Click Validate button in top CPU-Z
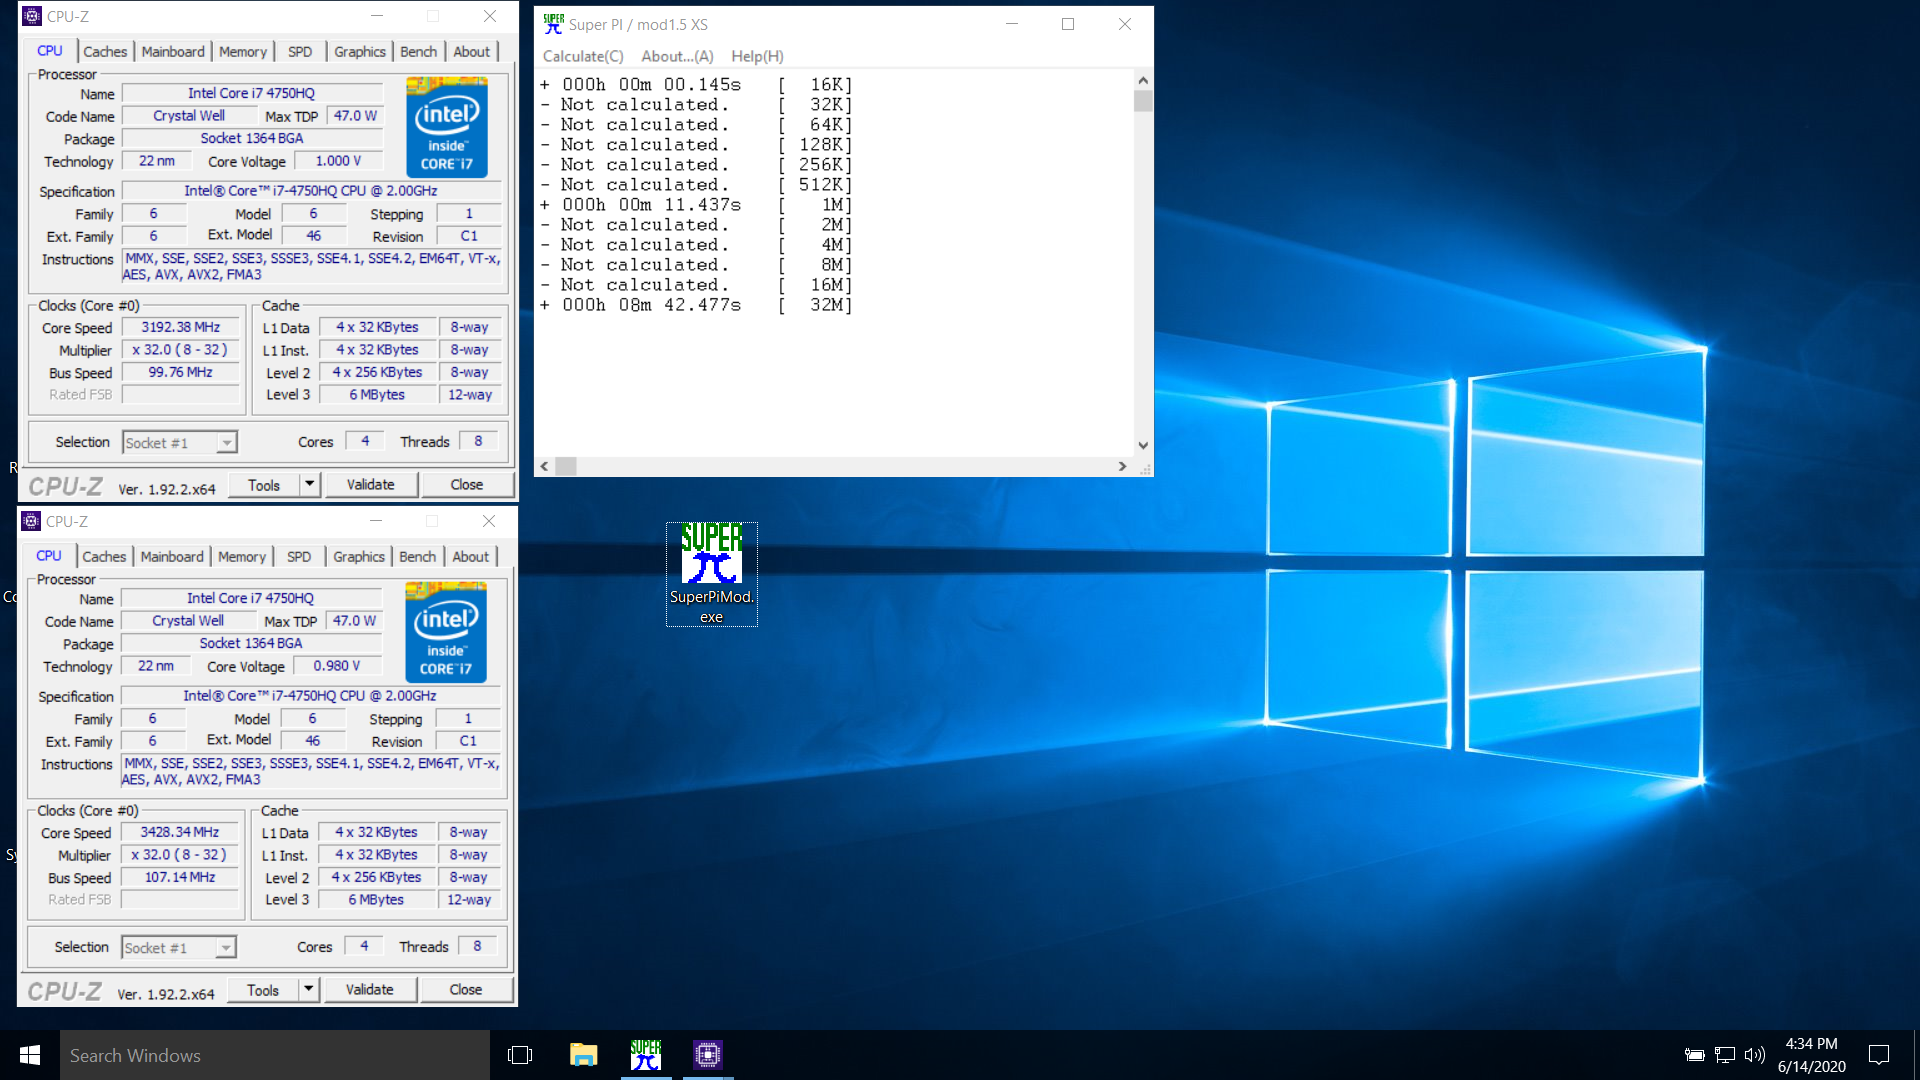 (371, 485)
